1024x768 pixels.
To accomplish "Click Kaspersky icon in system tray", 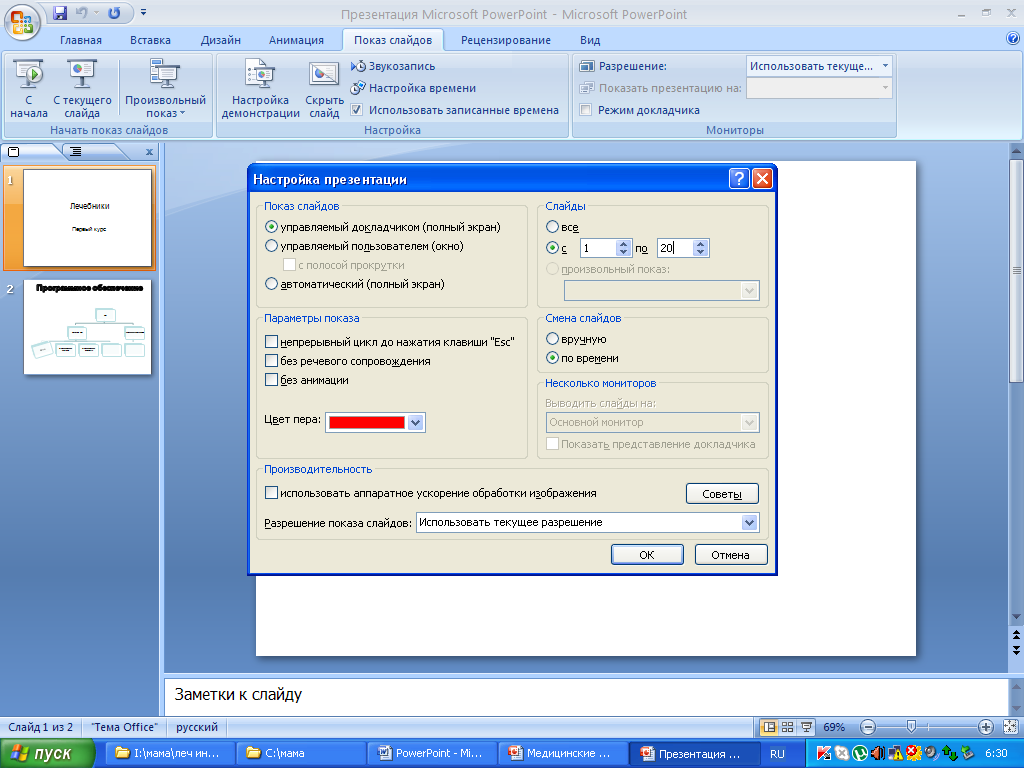I will pyautogui.click(x=824, y=754).
